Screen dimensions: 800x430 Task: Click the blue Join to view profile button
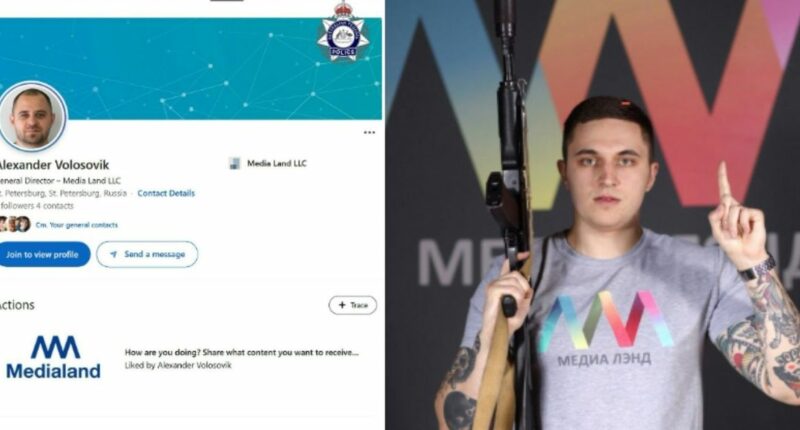pyautogui.click(x=43, y=254)
